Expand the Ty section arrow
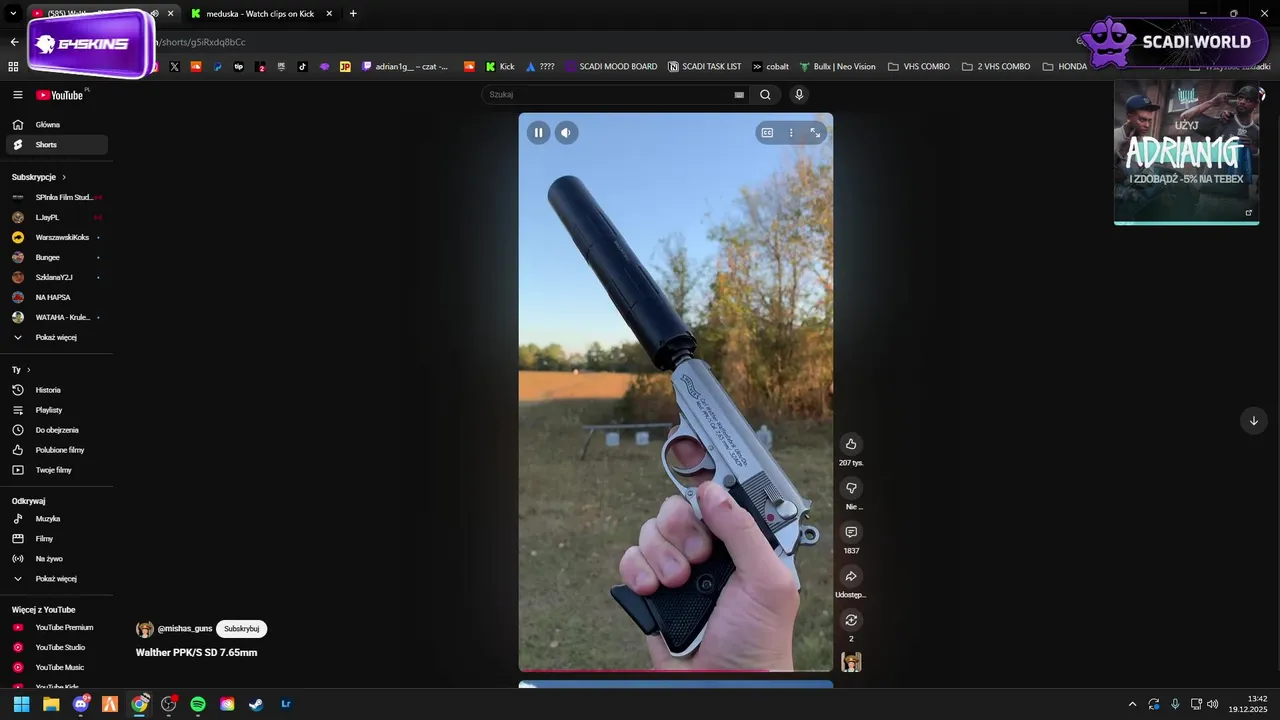The image size is (1280, 720). coord(28,370)
